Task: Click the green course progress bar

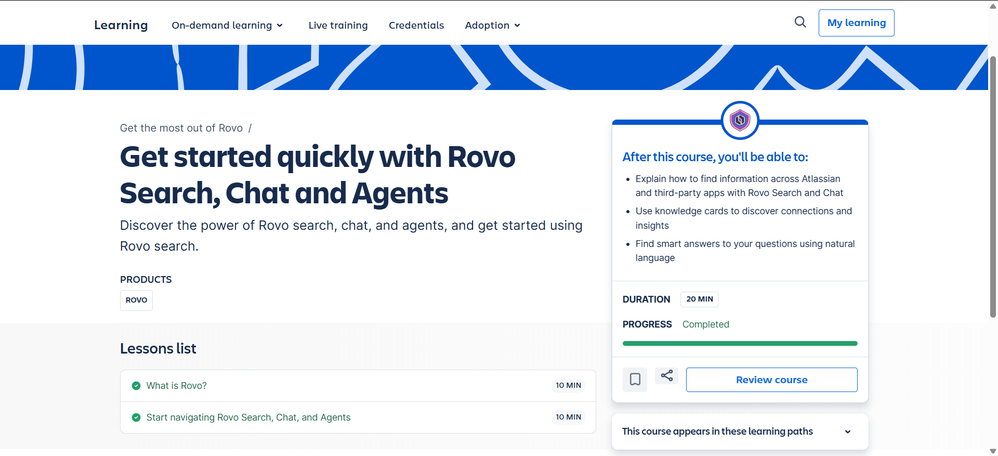Action: pos(739,343)
